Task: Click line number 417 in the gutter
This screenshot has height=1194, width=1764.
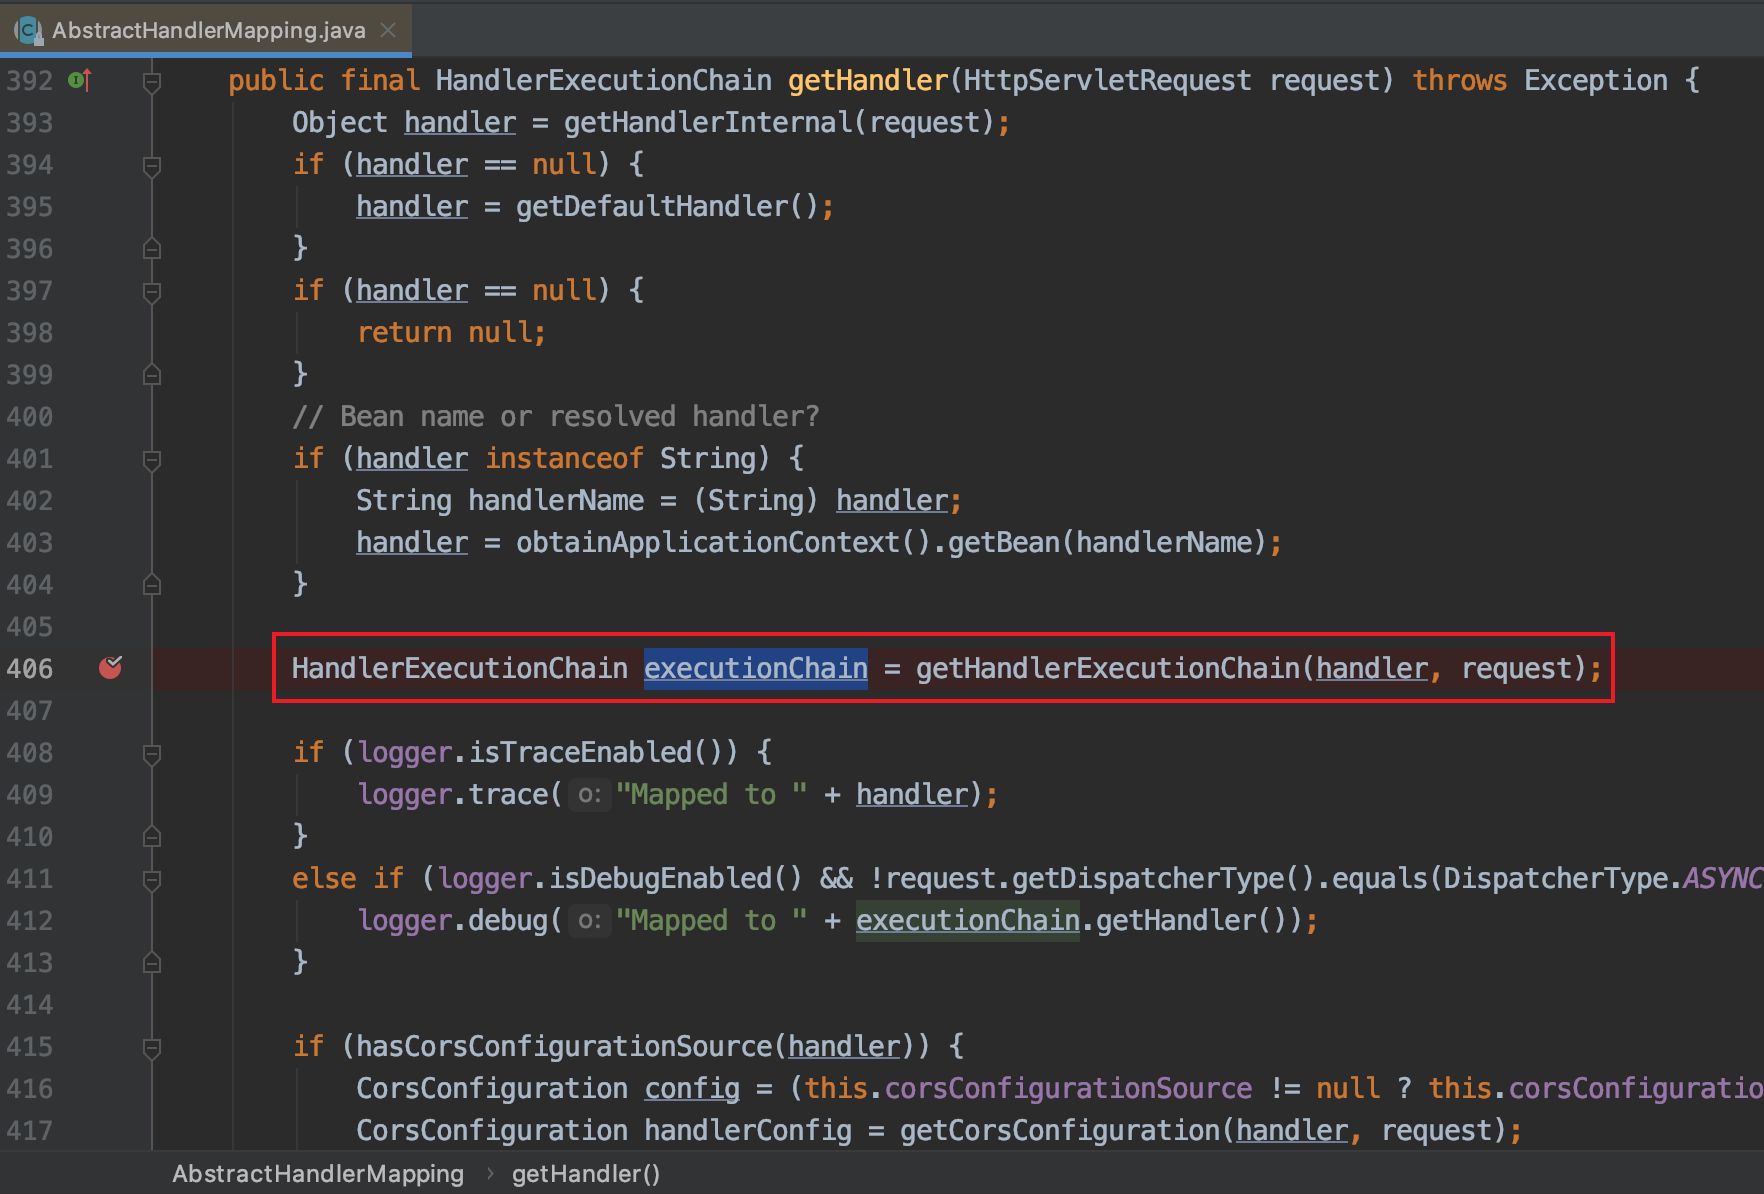Action: tap(29, 1130)
